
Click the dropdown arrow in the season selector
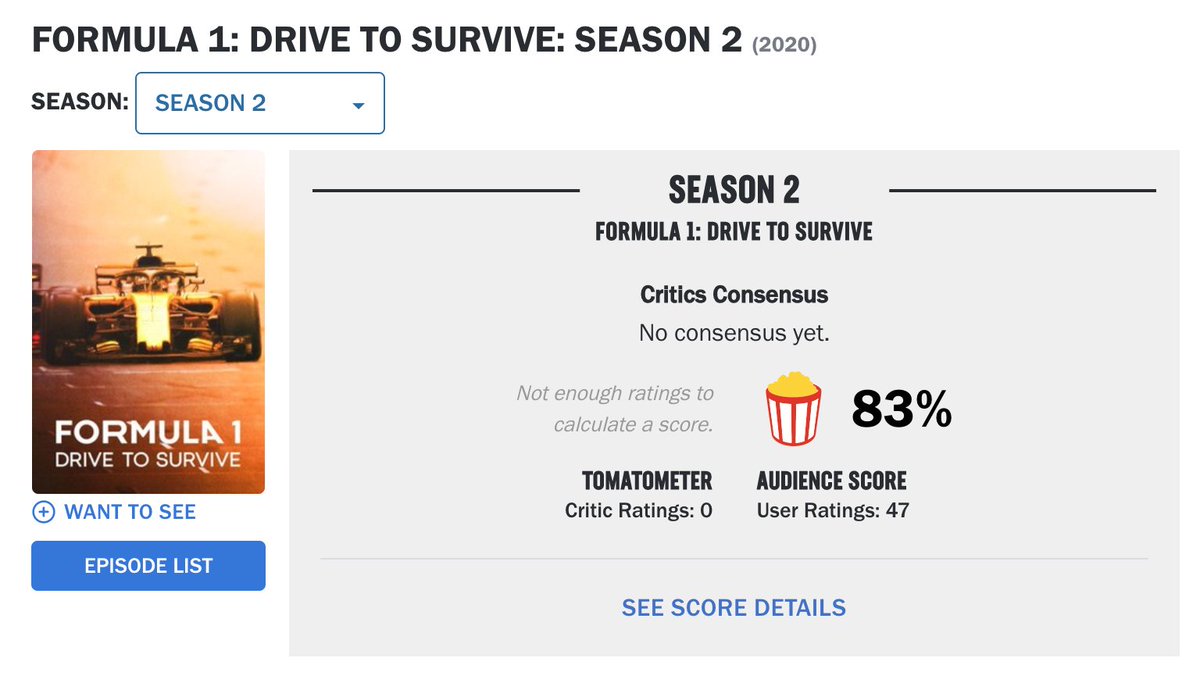pyautogui.click(x=358, y=106)
